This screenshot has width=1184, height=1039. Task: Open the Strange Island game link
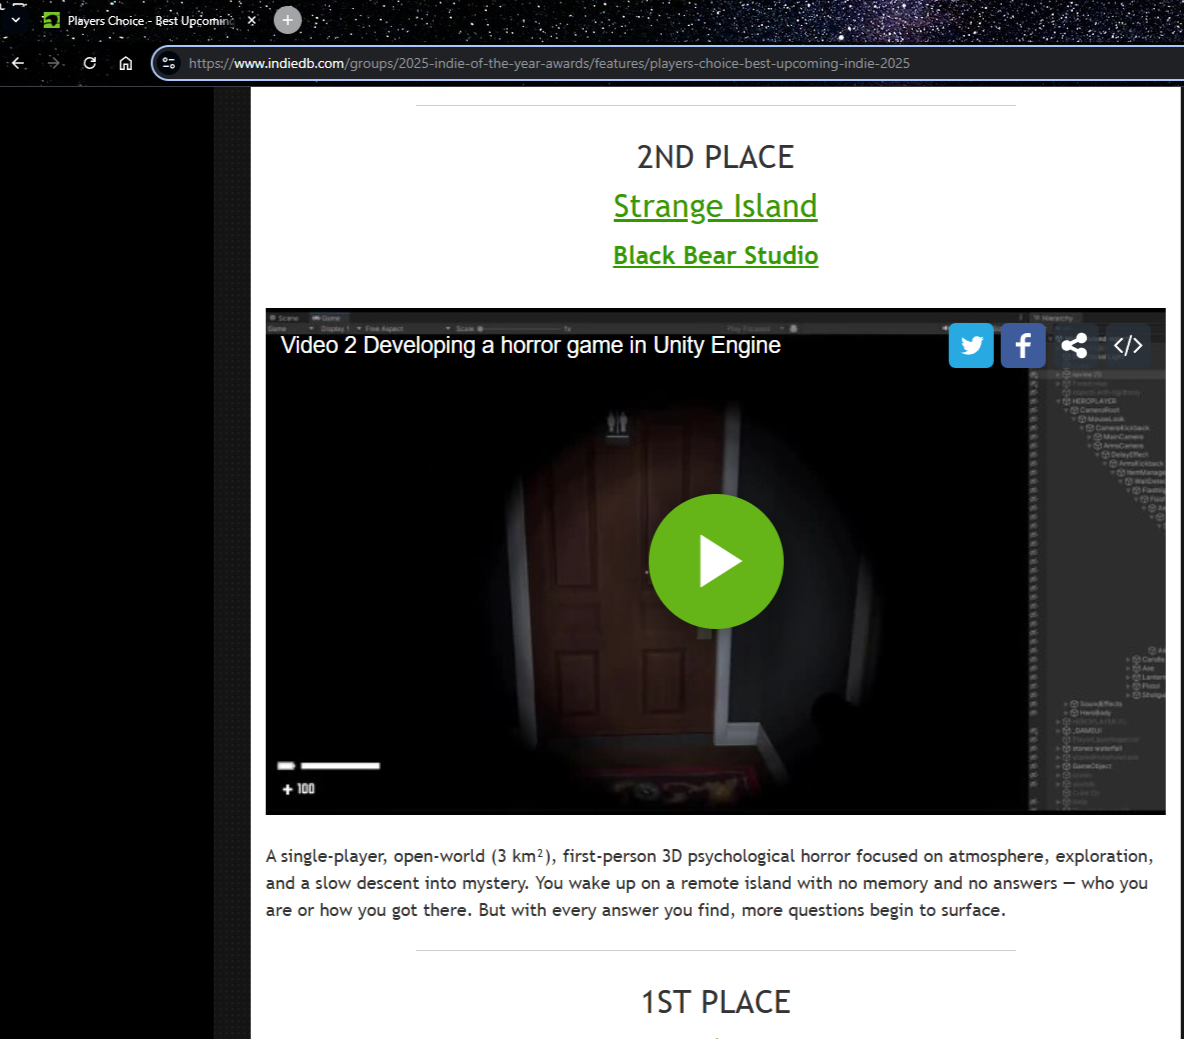pos(715,206)
